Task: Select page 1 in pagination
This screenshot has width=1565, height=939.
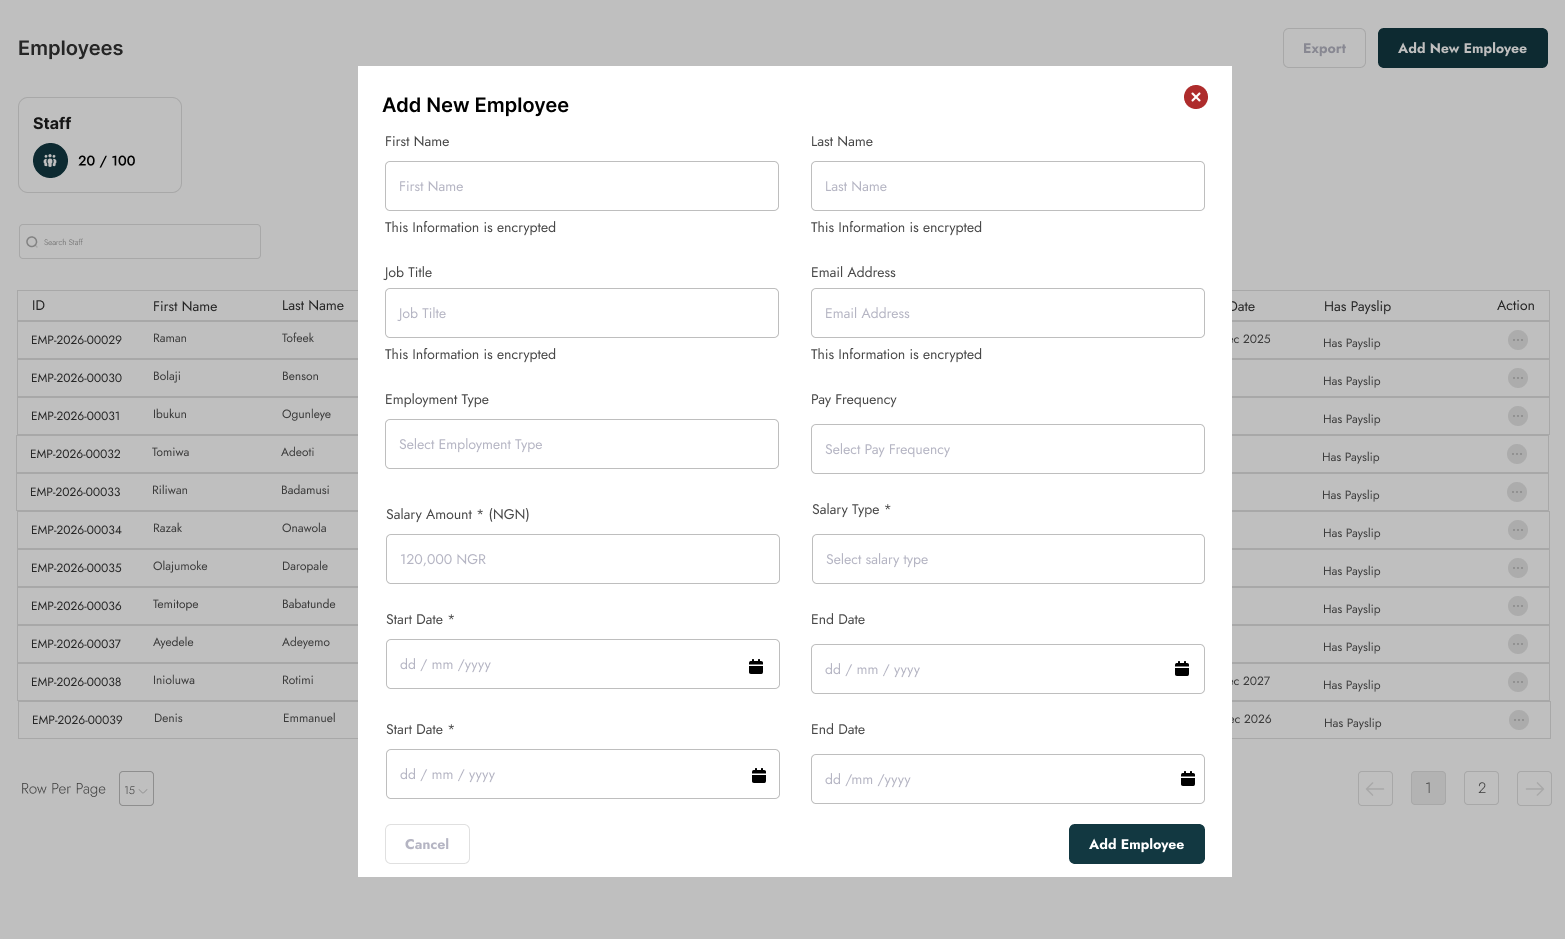Action: tap(1428, 788)
